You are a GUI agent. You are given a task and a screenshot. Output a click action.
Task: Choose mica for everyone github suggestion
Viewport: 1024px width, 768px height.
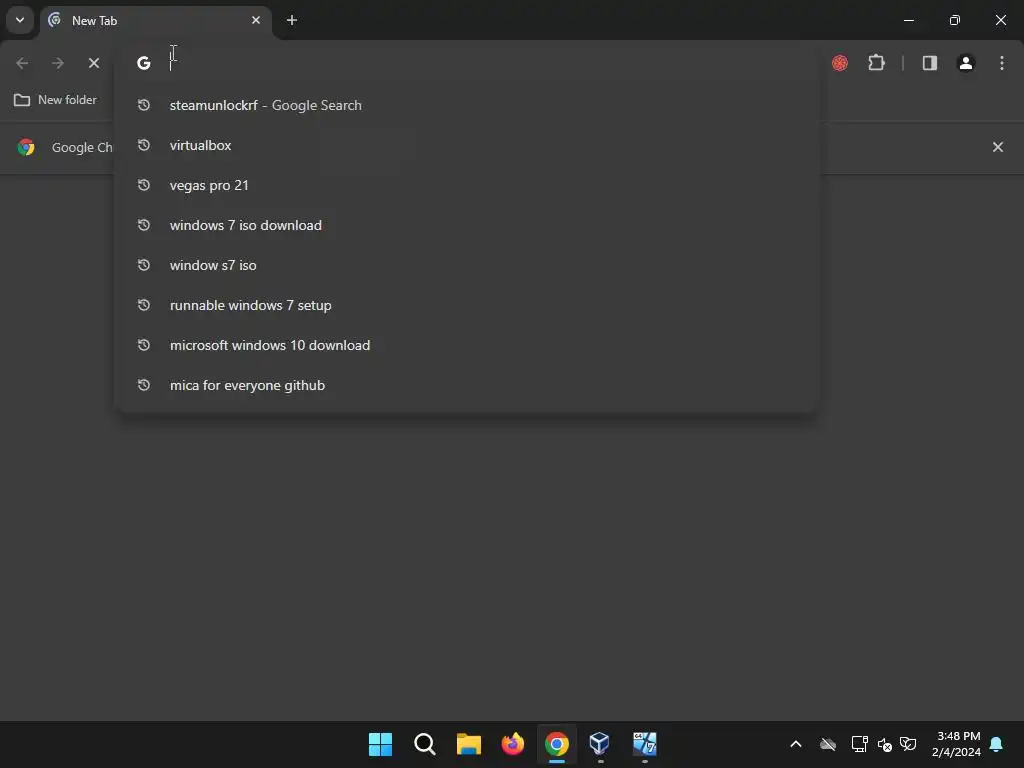[466, 385]
